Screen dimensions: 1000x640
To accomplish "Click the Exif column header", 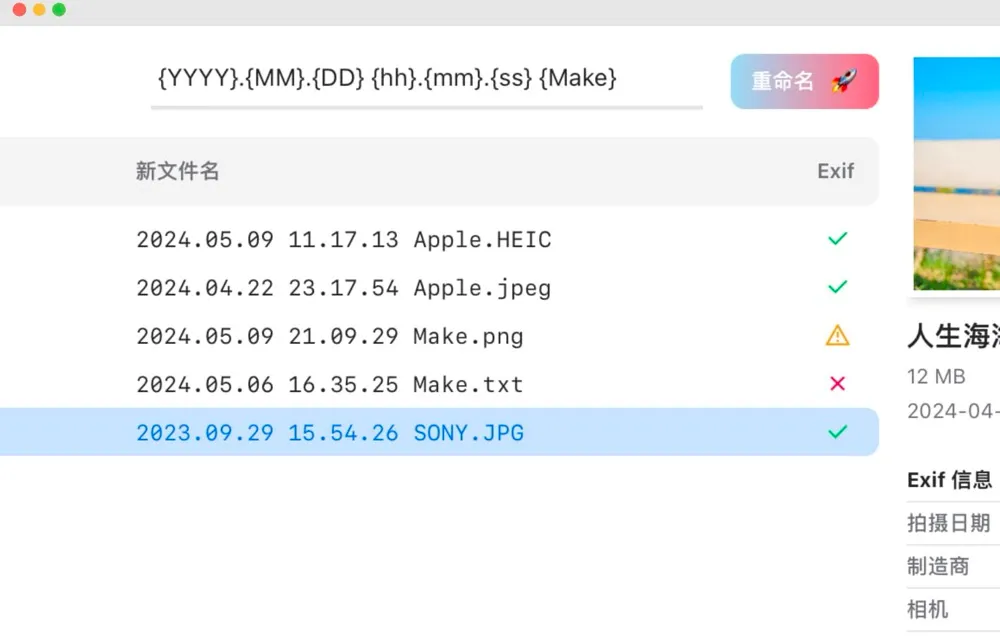I will coord(835,171).
